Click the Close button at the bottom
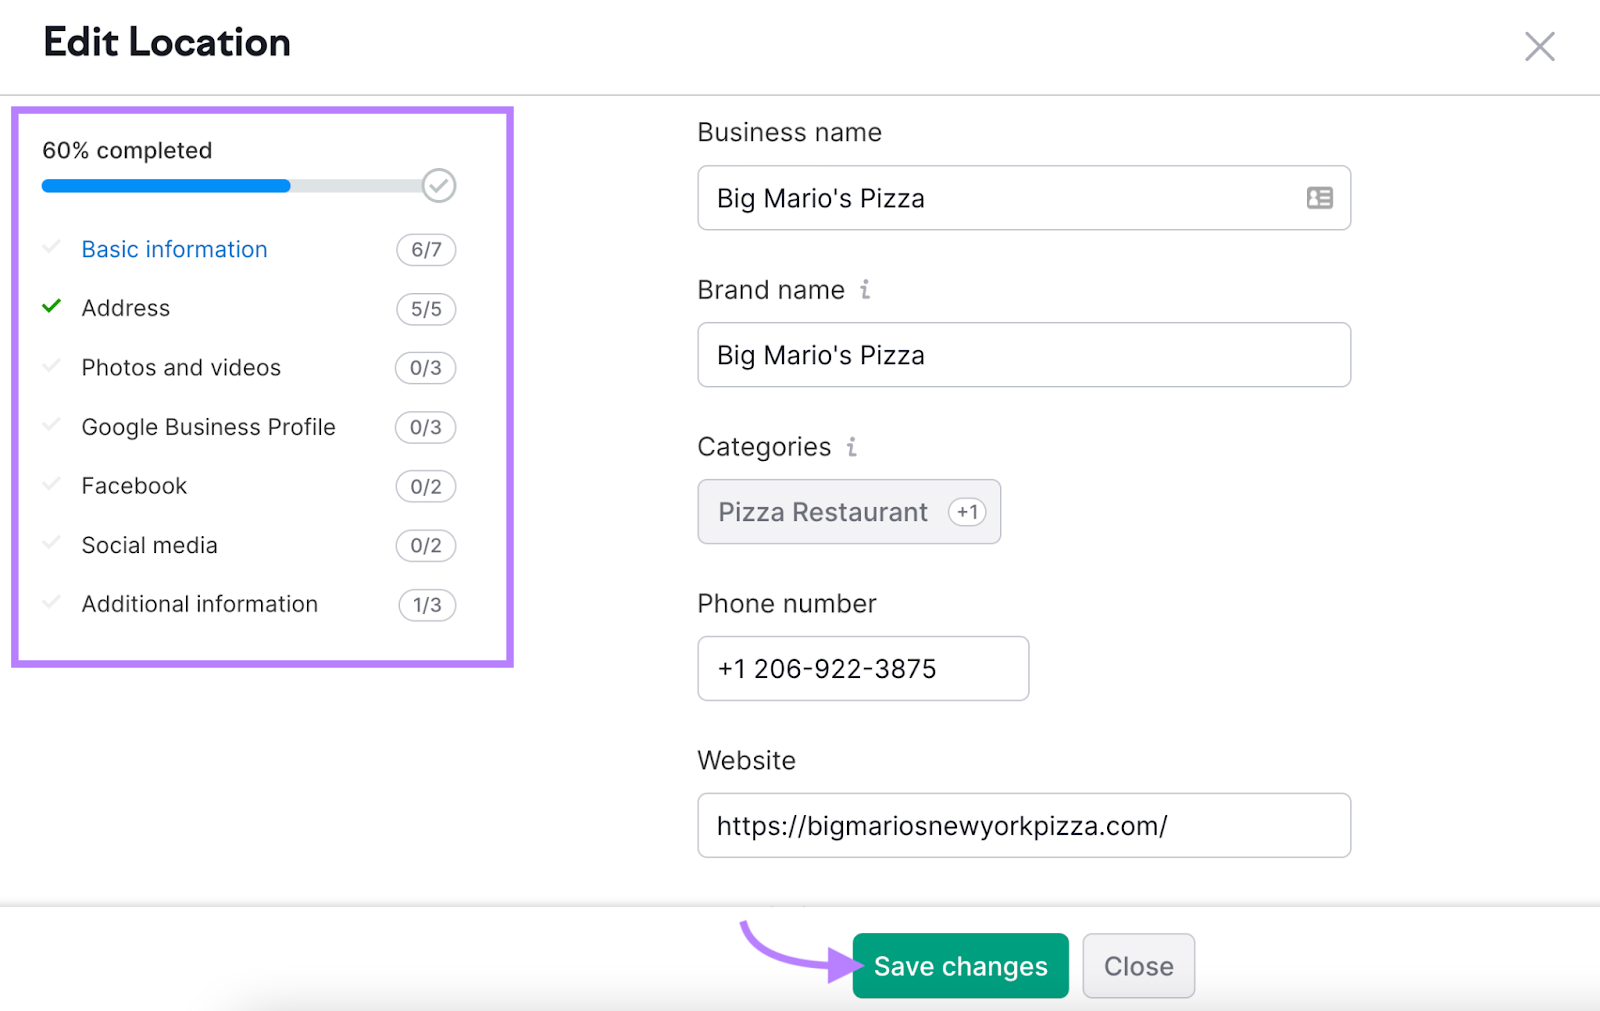This screenshot has width=1600, height=1011. coord(1138,966)
